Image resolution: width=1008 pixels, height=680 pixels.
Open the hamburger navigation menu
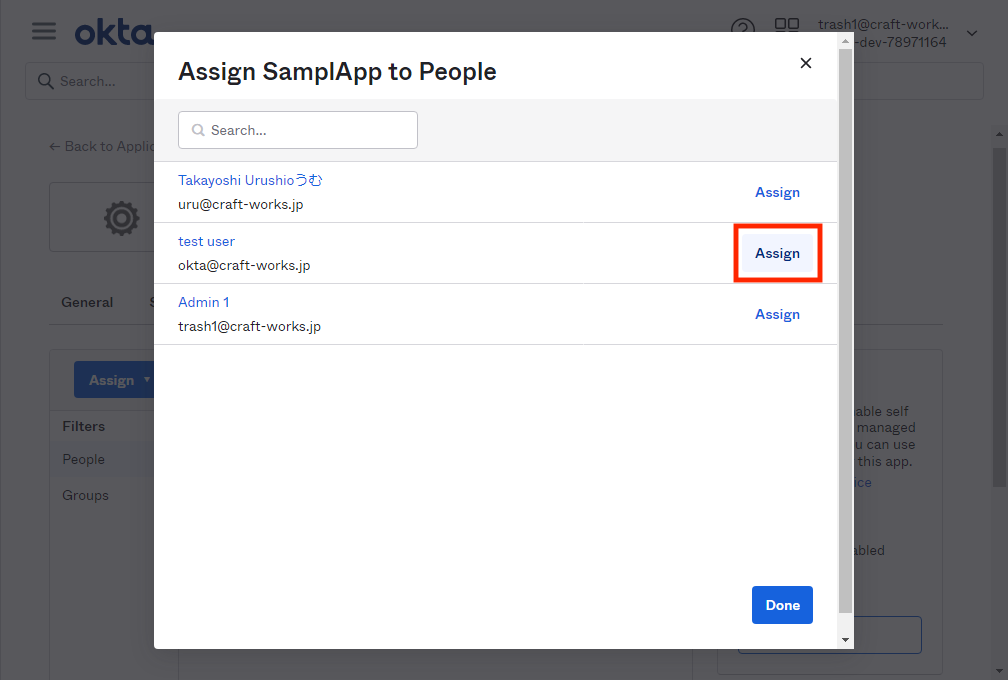click(x=44, y=31)
